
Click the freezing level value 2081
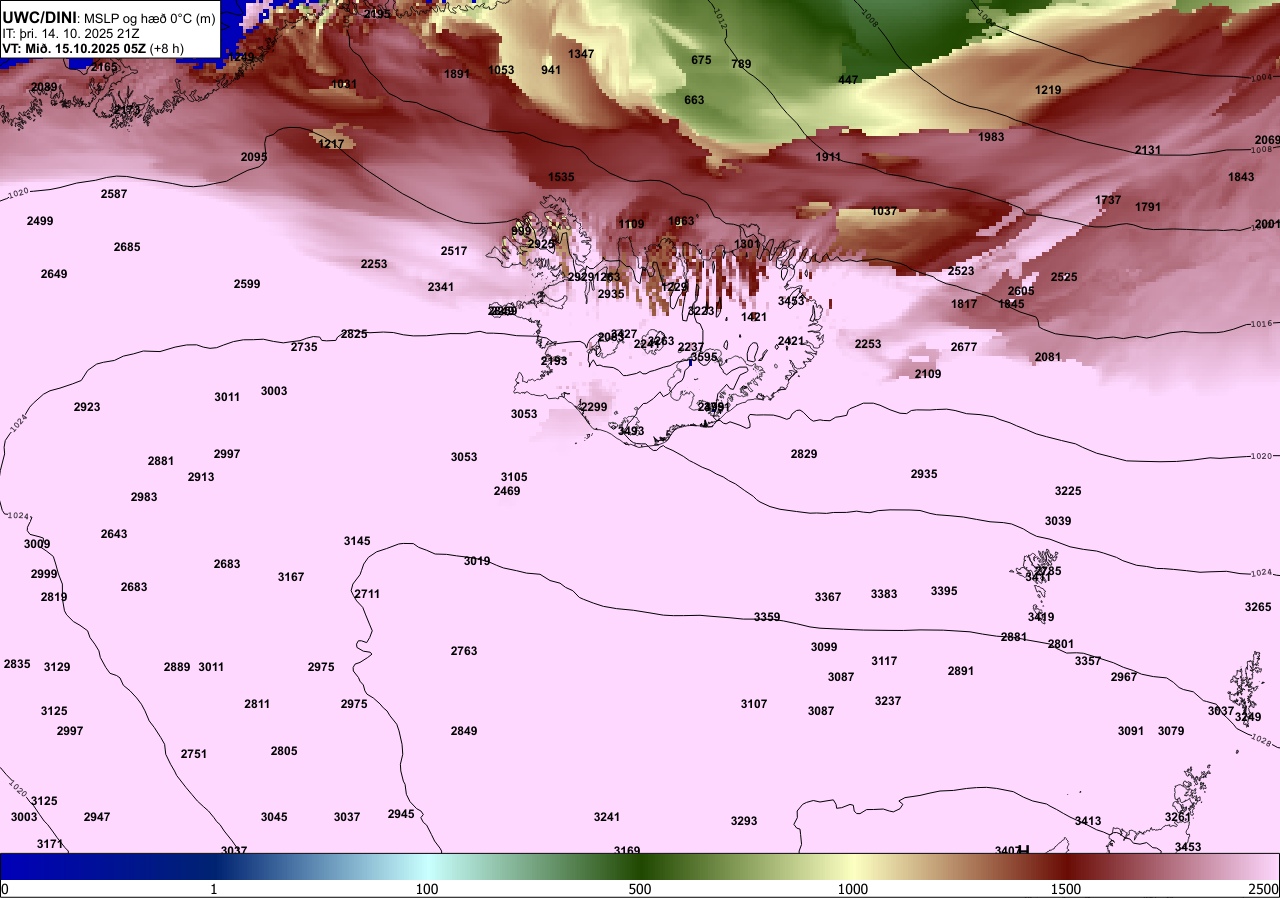point(1048,357)
